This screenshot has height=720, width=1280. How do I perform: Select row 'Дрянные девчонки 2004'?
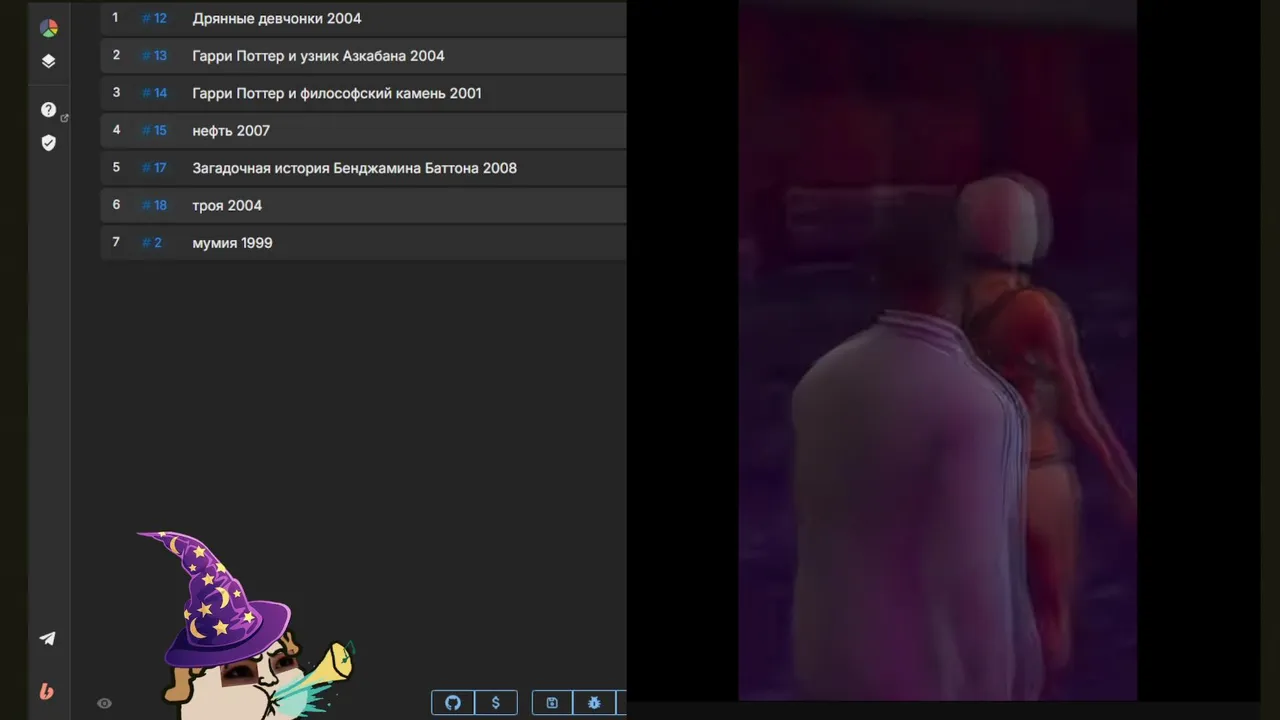(363, 19)
